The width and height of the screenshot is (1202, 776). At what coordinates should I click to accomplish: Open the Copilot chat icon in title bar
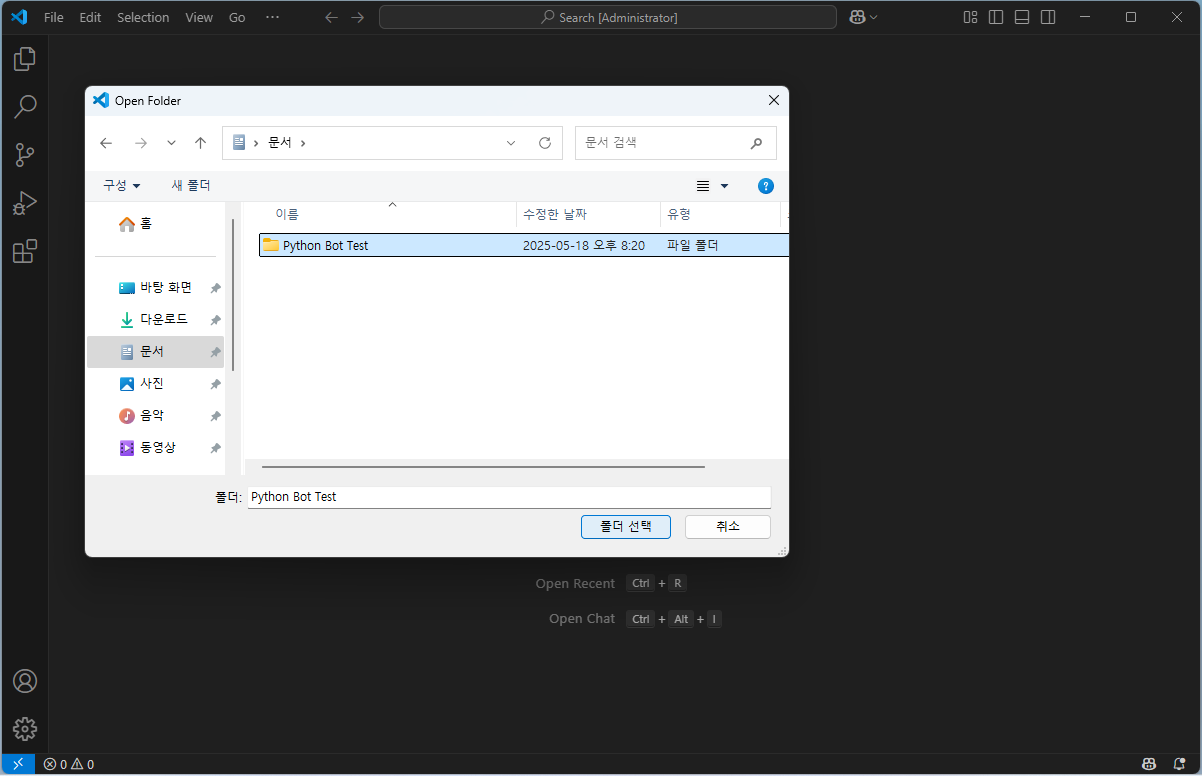click(857, 17)
